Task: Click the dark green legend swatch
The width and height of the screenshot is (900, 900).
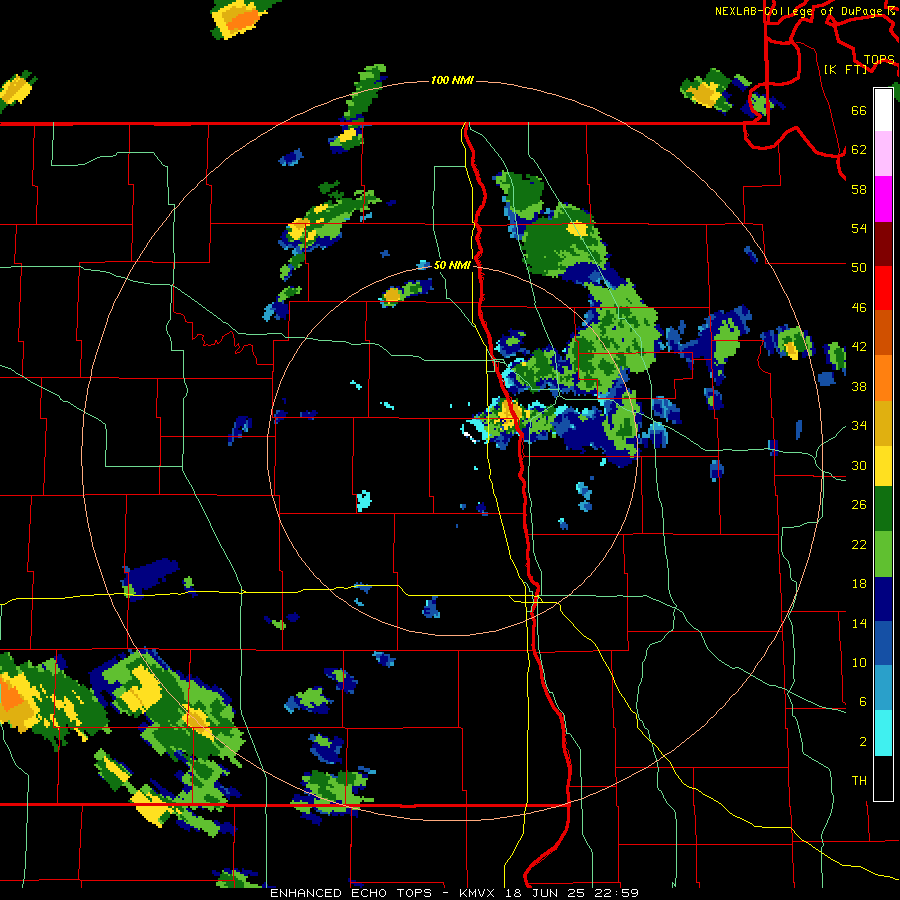Action: tap(883, 510)
